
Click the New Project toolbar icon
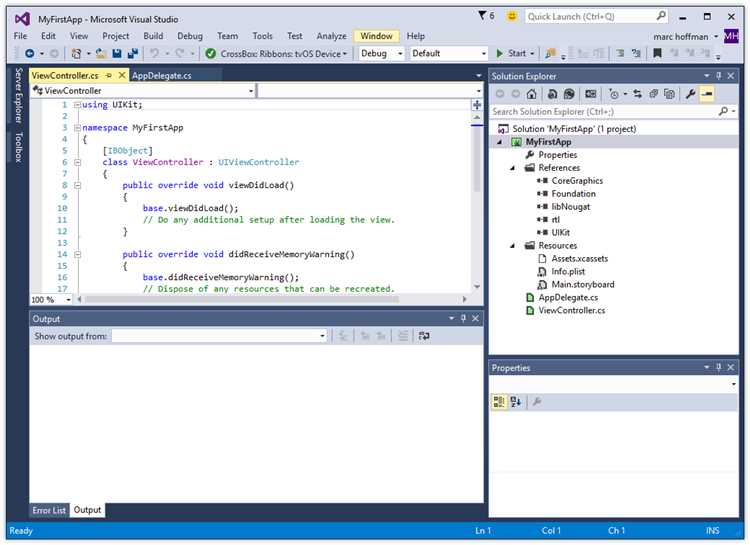tap(76, 54)
